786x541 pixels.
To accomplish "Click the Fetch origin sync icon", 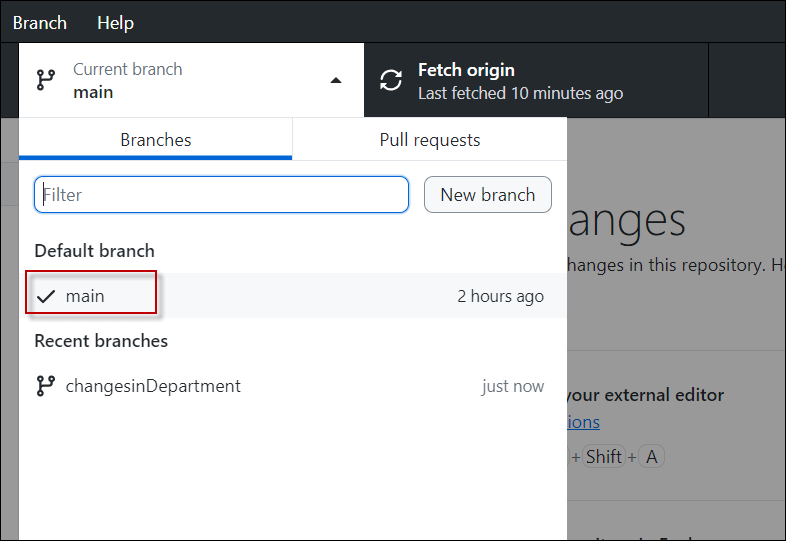I will [x=391, y=81].
